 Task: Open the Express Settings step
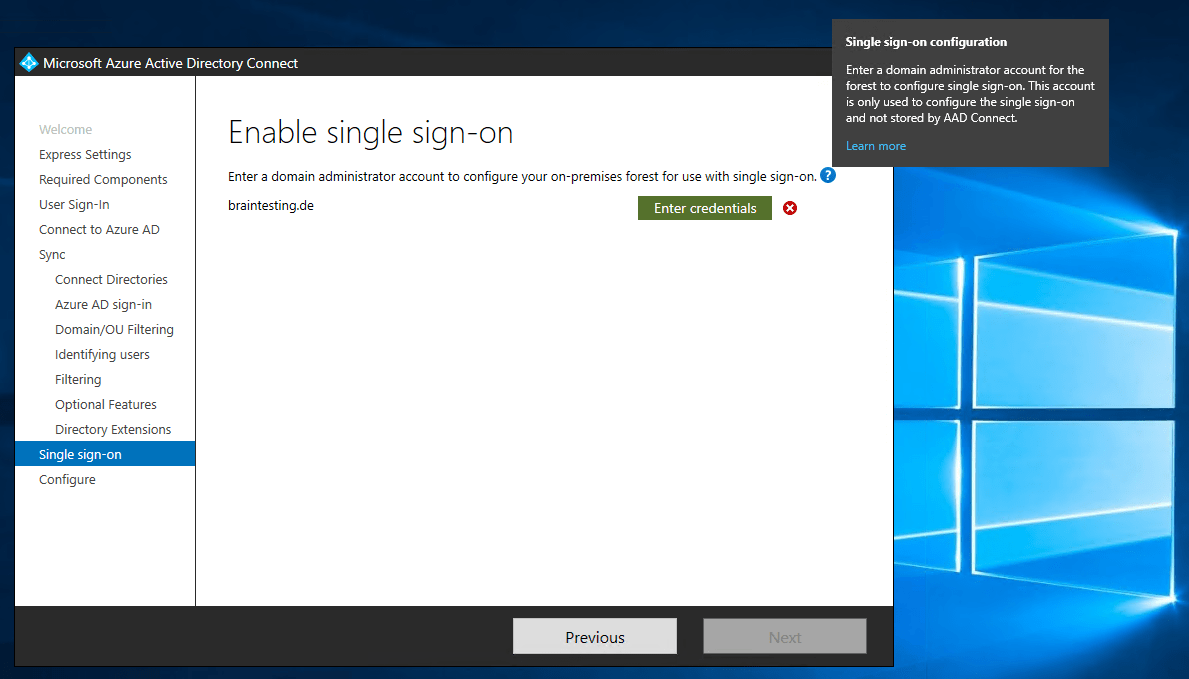pos(85,155)
